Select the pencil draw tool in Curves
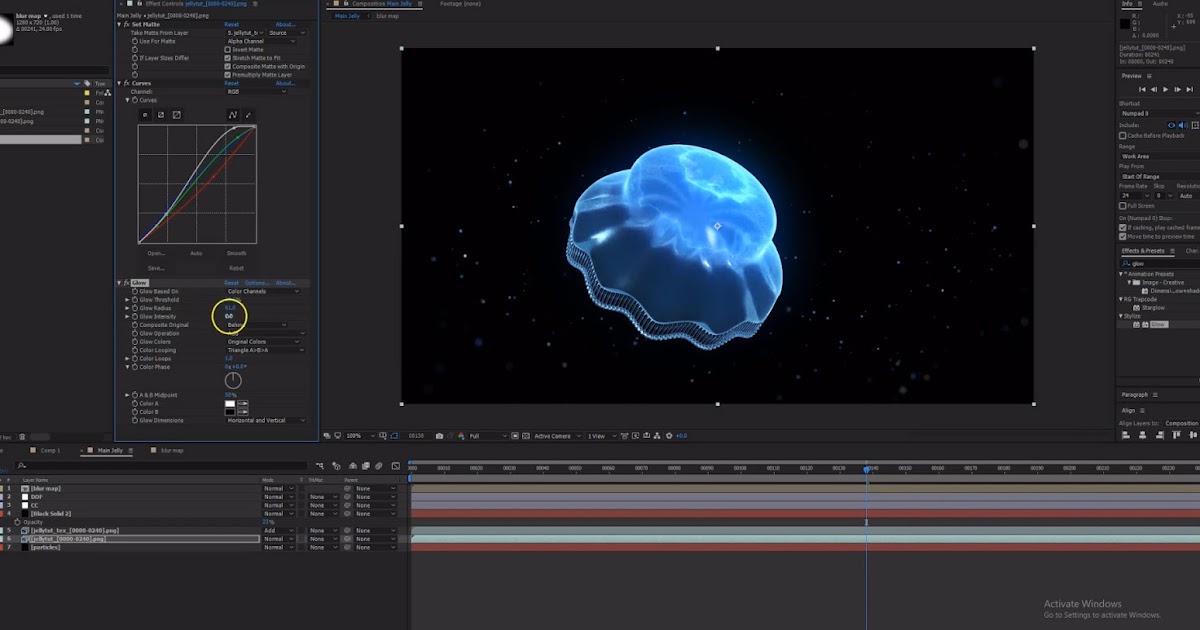Viewport: 1200px width, 630px height. [248, 115]
